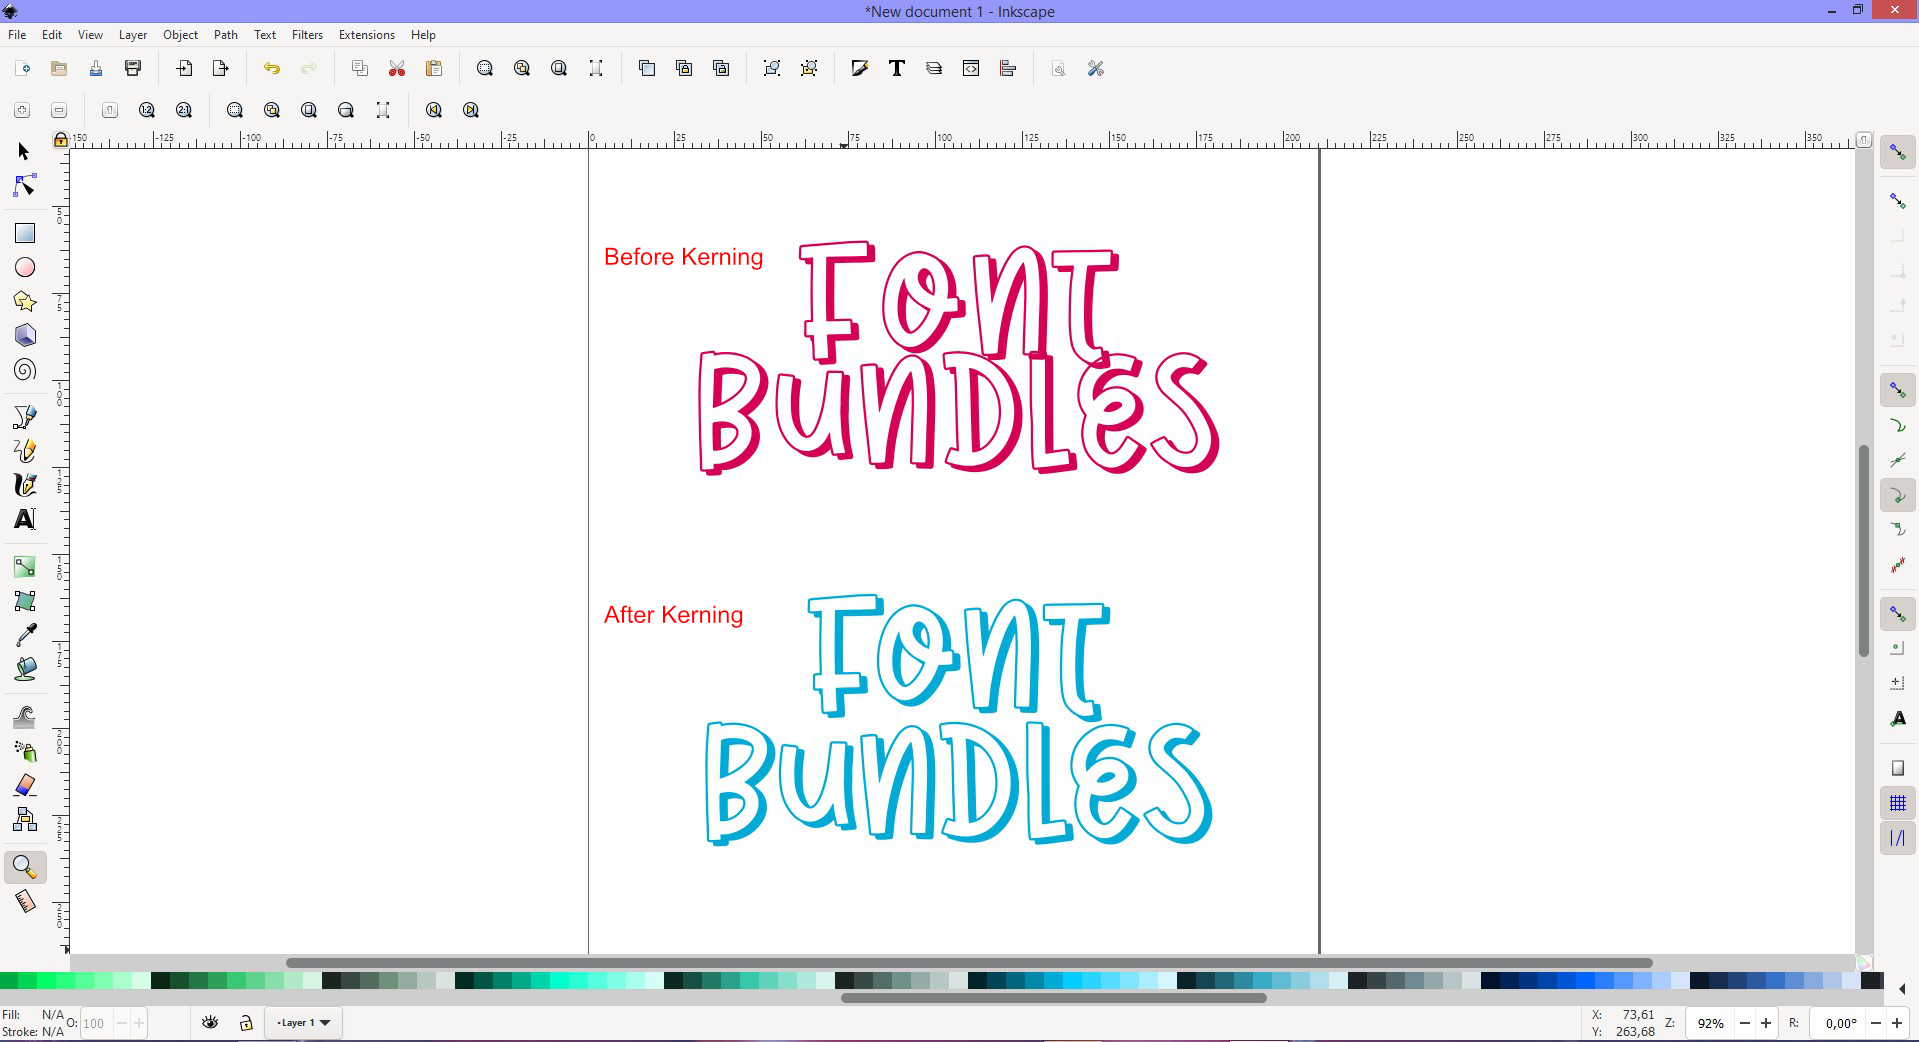The width and height of the screenshot is (1919, 1042).
Task: Click the Print document icon
Action: point(133,68)
